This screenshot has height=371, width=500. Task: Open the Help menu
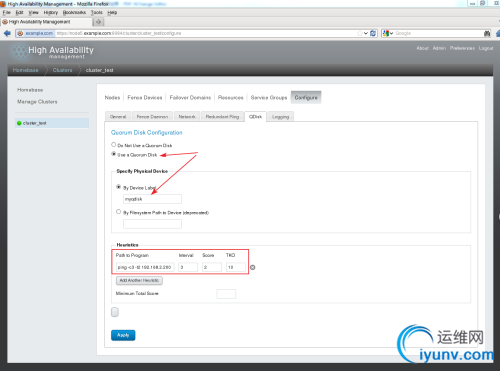tap(112, 12)
